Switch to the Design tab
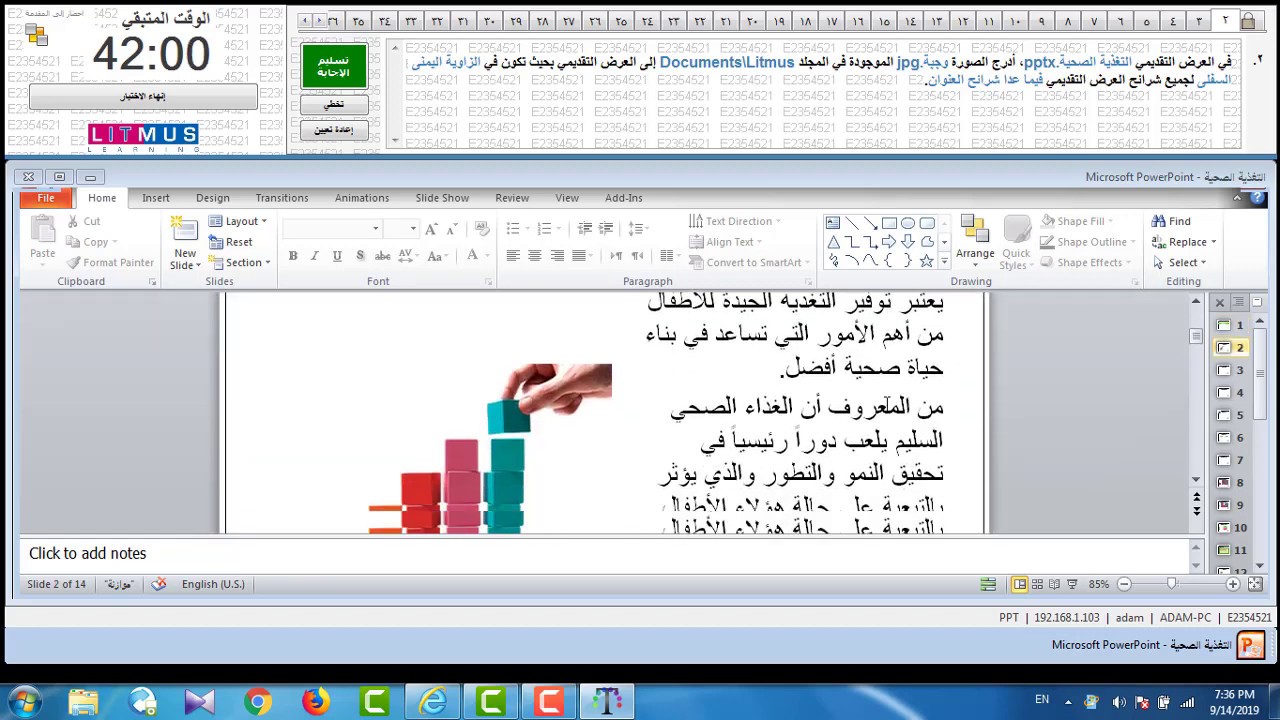This screenshot has height=720, width=1280. pyautogui.click(x=213, y=198)
